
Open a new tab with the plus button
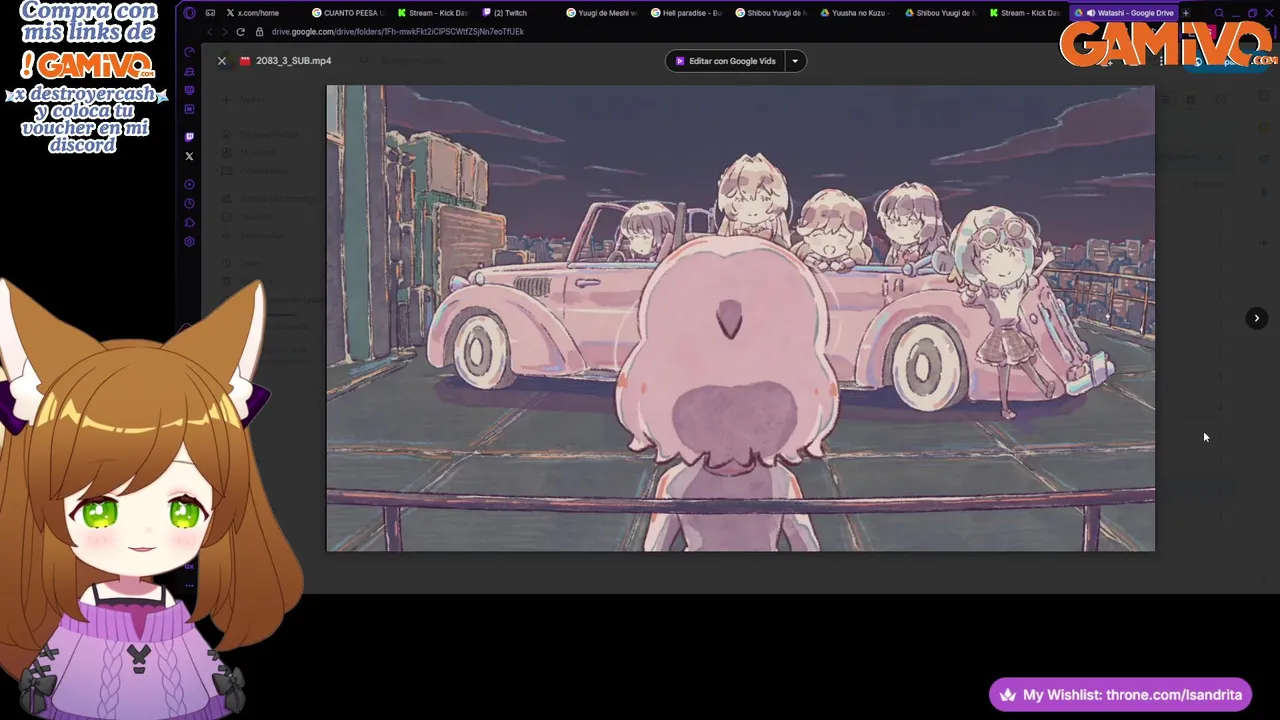1186,13
